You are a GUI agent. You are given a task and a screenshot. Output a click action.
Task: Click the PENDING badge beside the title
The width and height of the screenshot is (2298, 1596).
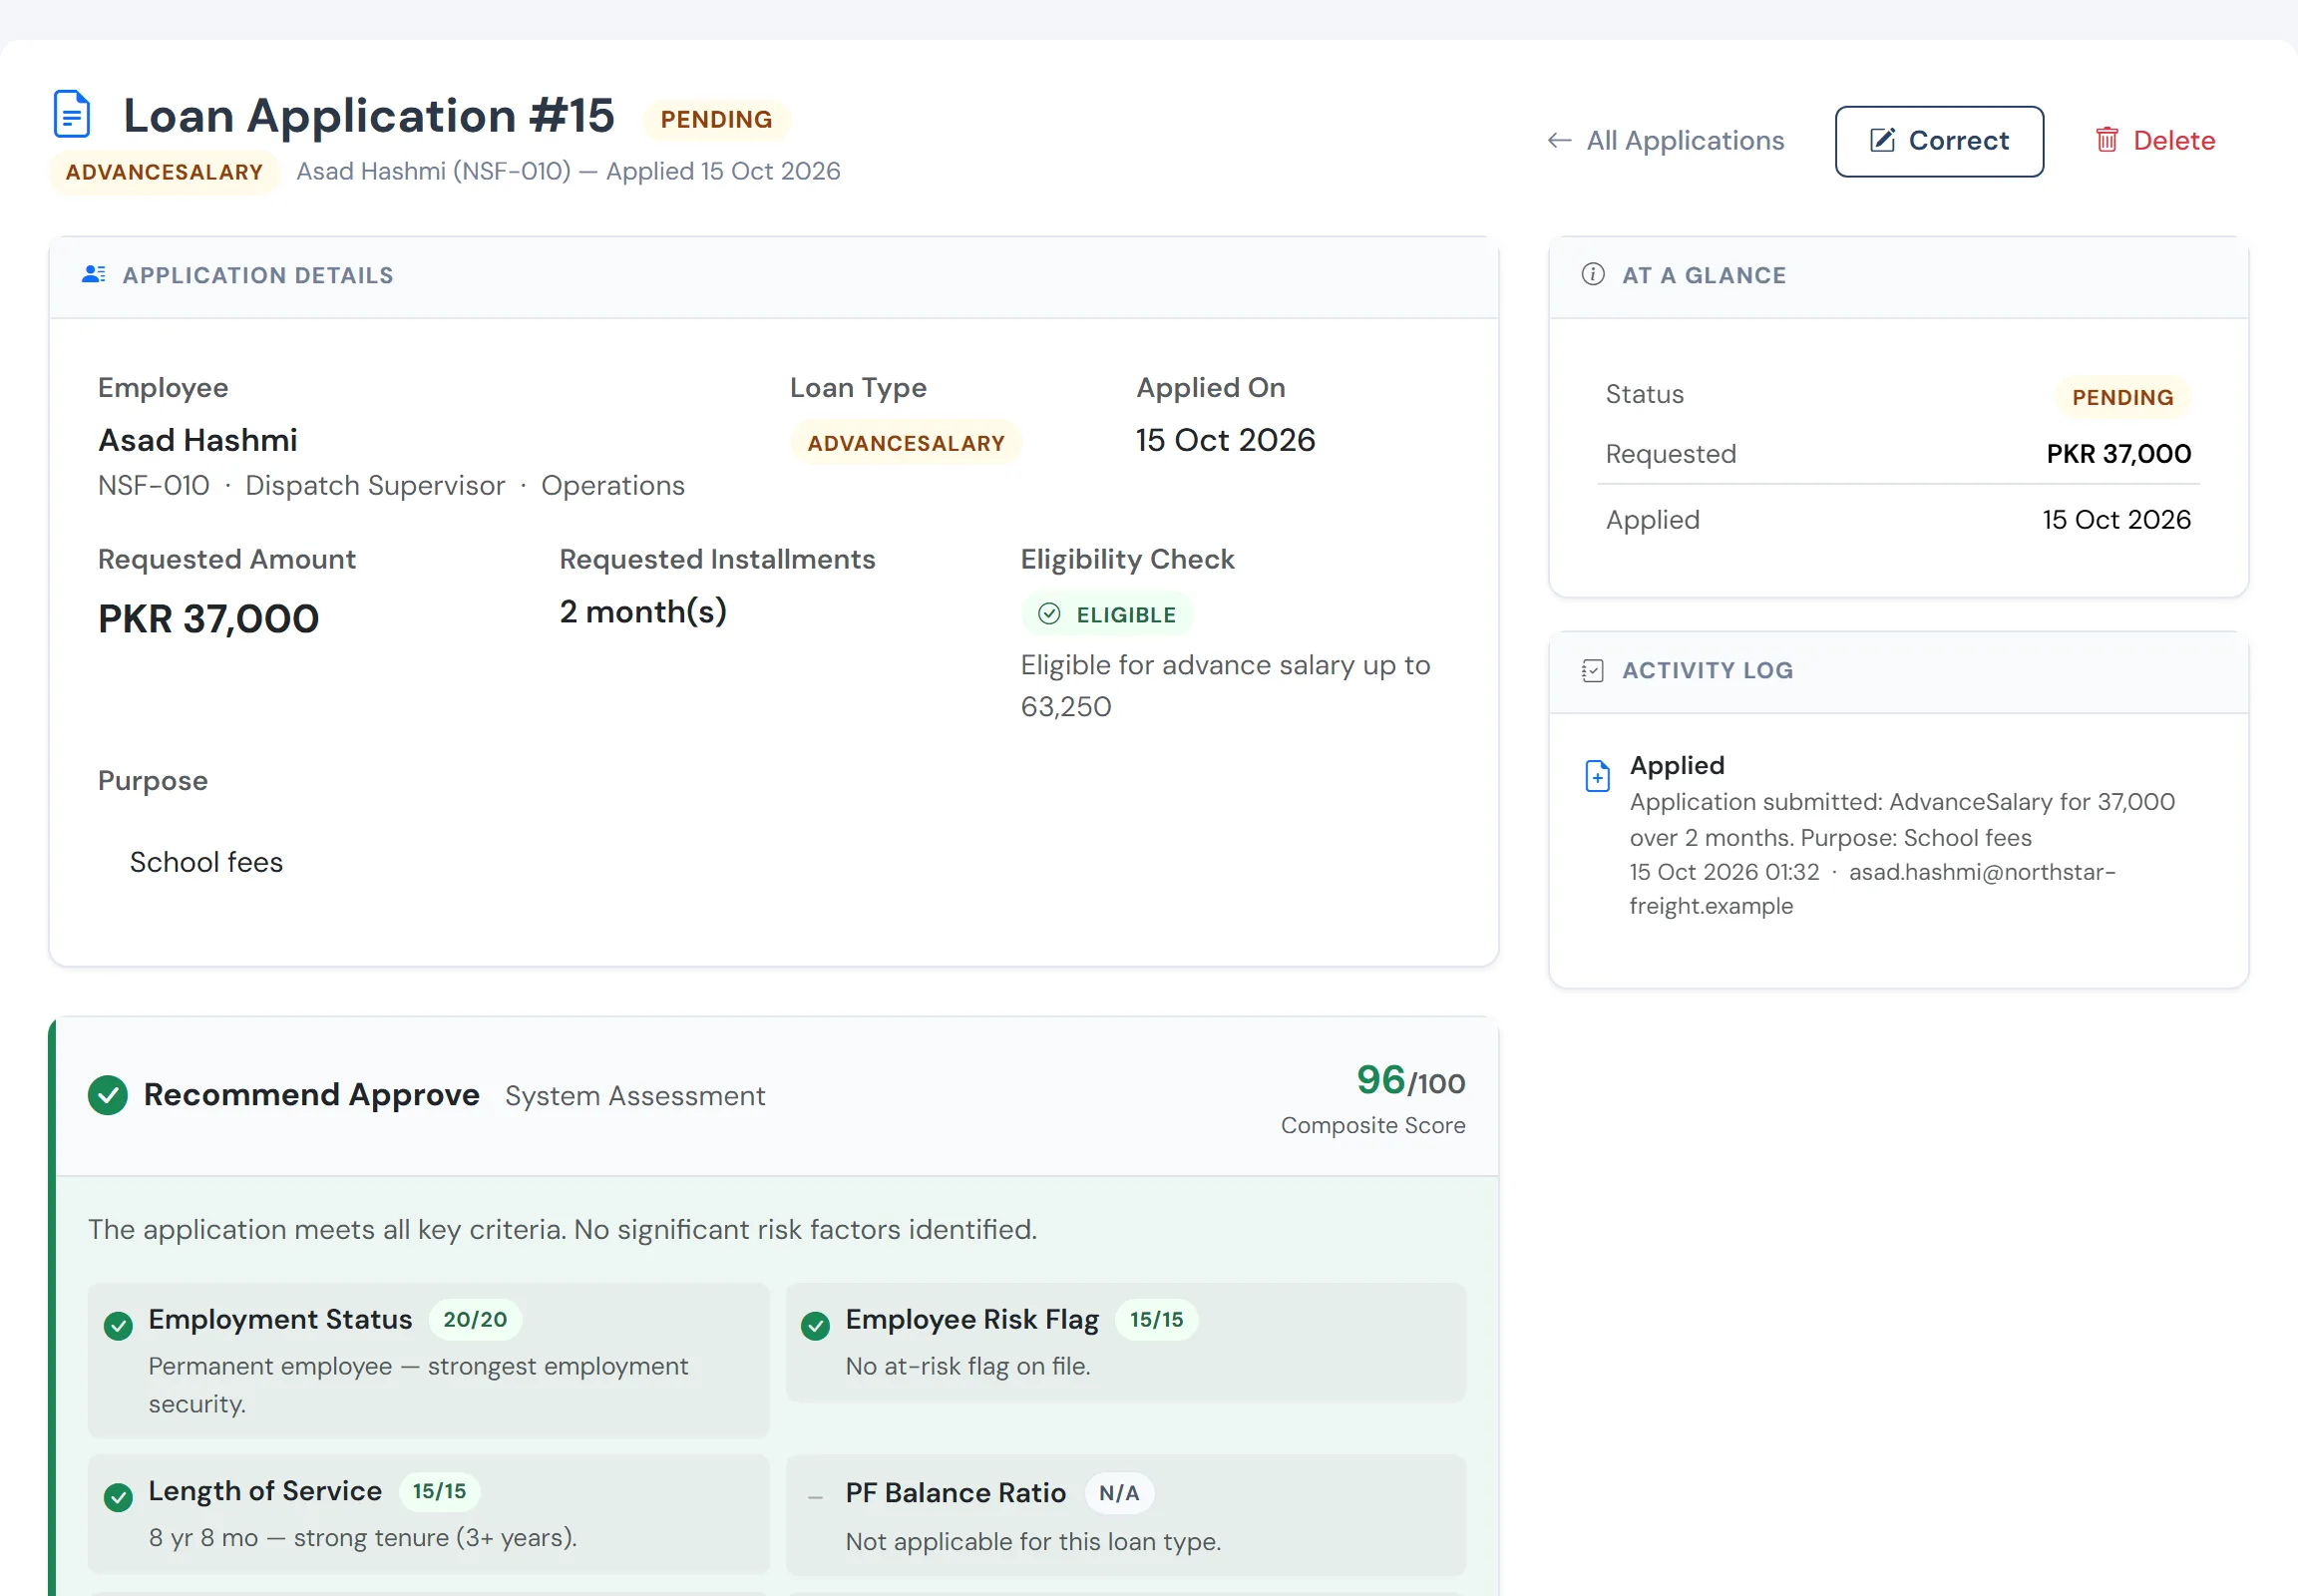coord(716,120)
